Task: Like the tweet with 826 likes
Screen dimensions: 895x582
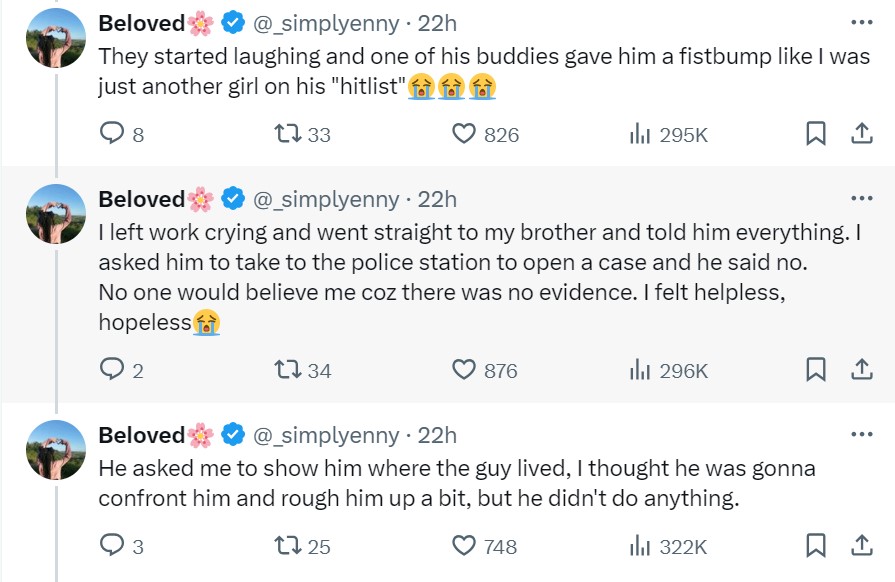Action: [x=463, y=134]
